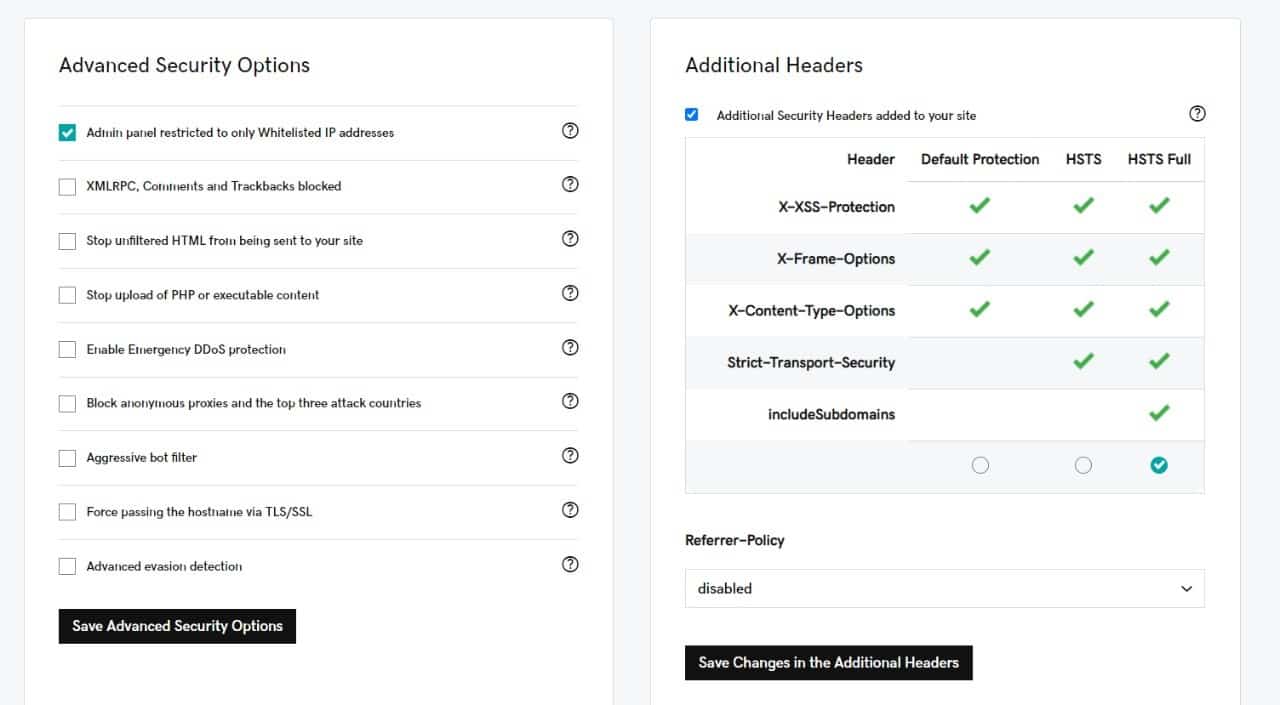Click Save Changes in the Additional Headers

pyautogui.click(x=828, y=662)
